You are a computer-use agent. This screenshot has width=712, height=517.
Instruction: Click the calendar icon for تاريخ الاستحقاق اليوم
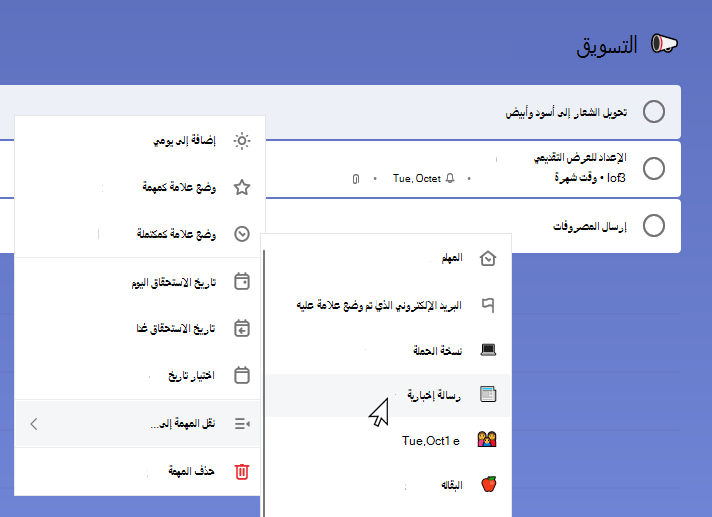tap(242, 281)
